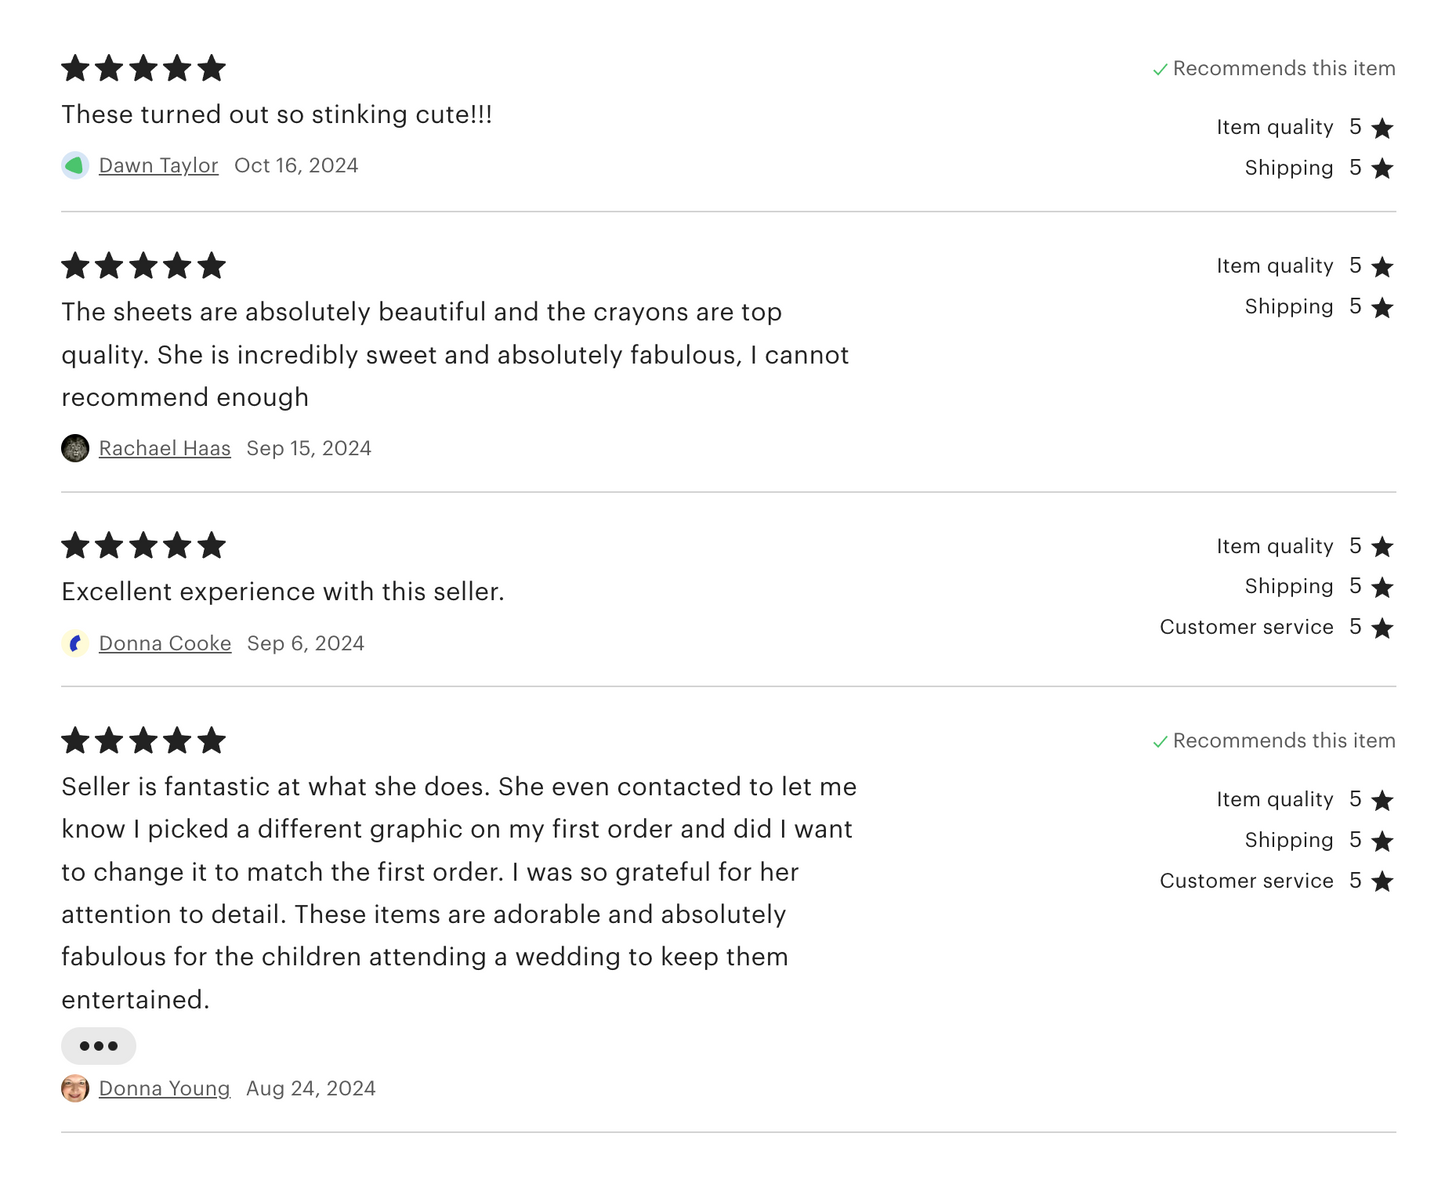
Task: Click Donna Young's profile photo avatar
Action: point(75,1089)
